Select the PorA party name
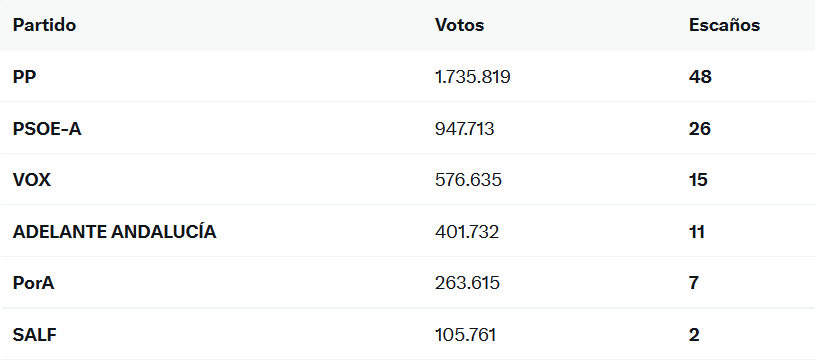Screen dimensions: 815x361 point(33,283)
